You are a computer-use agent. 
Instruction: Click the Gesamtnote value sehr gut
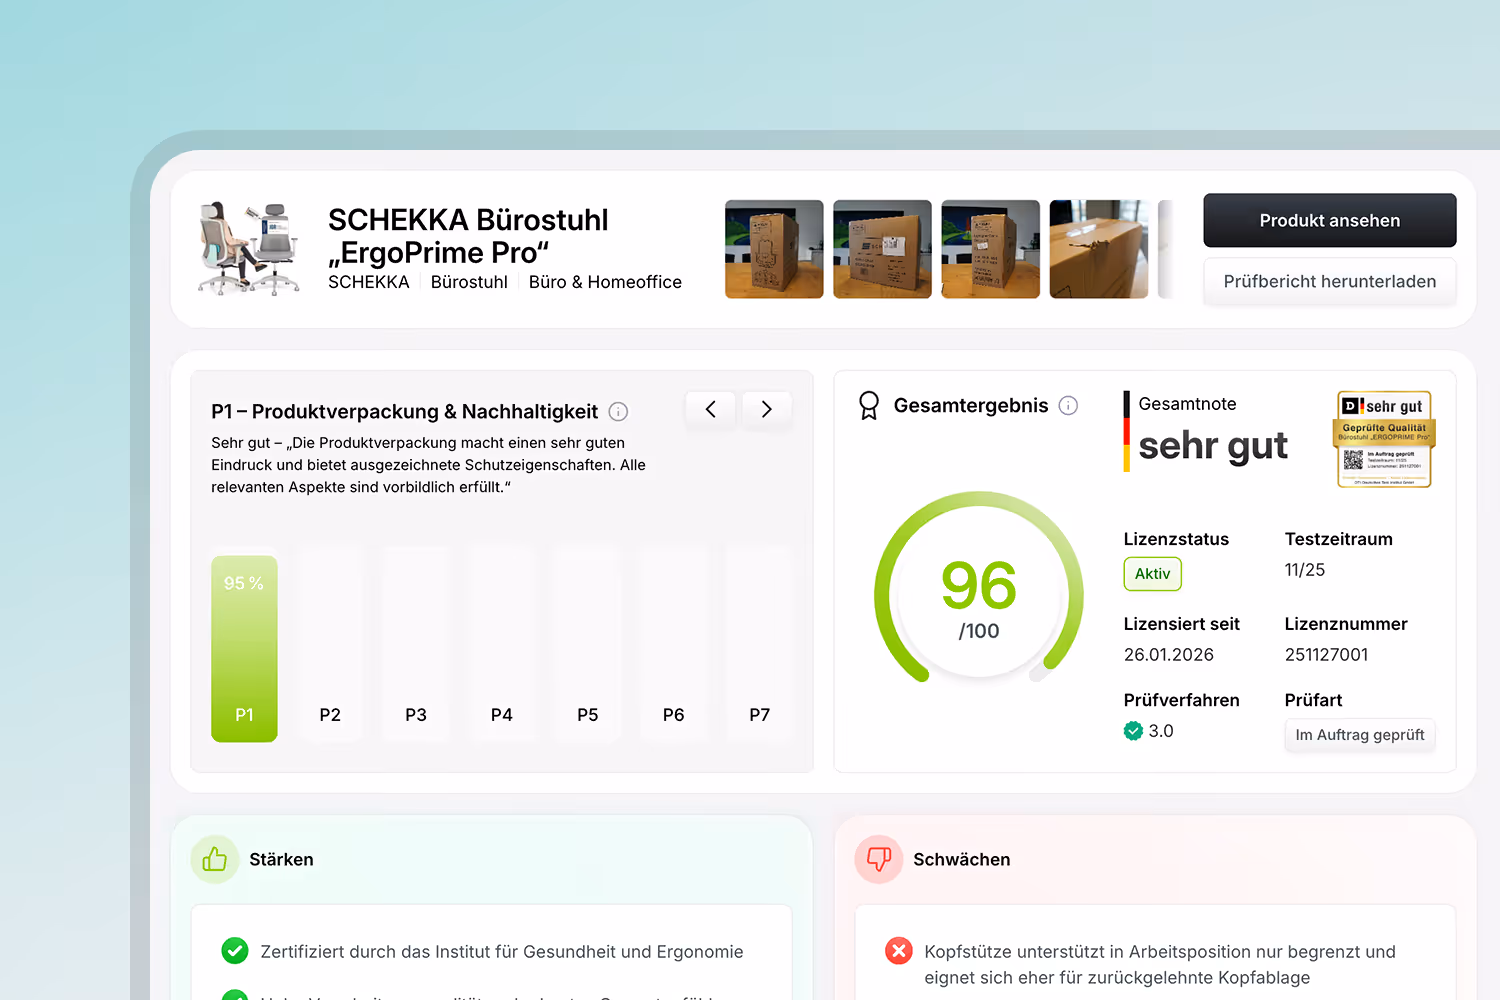pos(1213,446)
